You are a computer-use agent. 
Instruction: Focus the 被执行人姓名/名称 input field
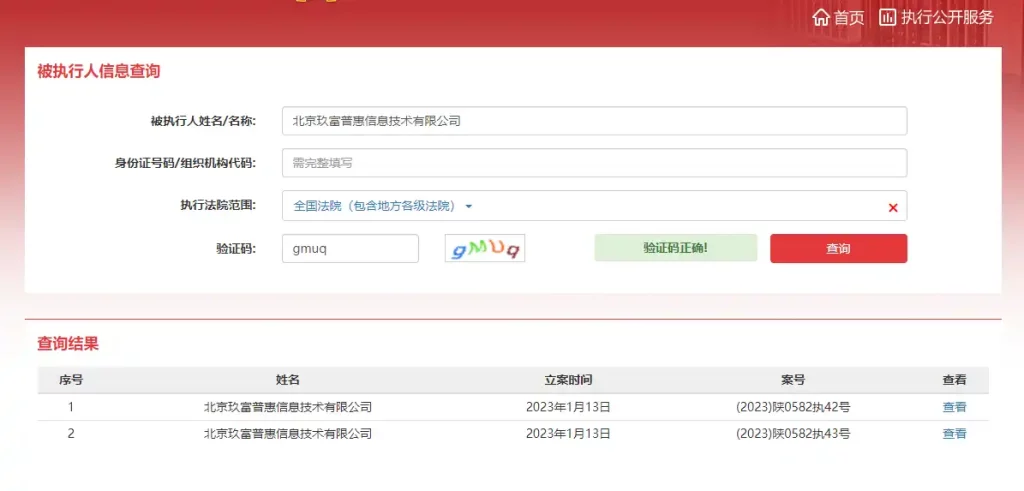(594, 121)
